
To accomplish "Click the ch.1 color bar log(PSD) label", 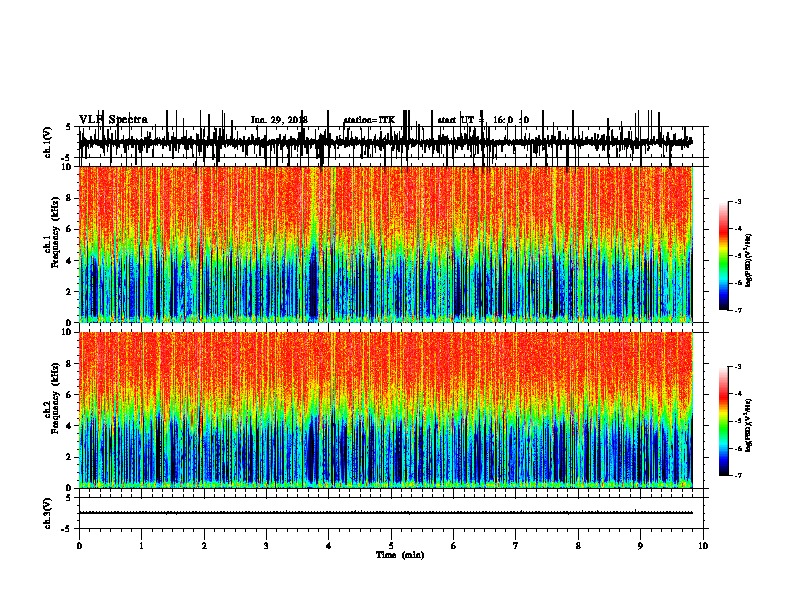I will 749,260.
